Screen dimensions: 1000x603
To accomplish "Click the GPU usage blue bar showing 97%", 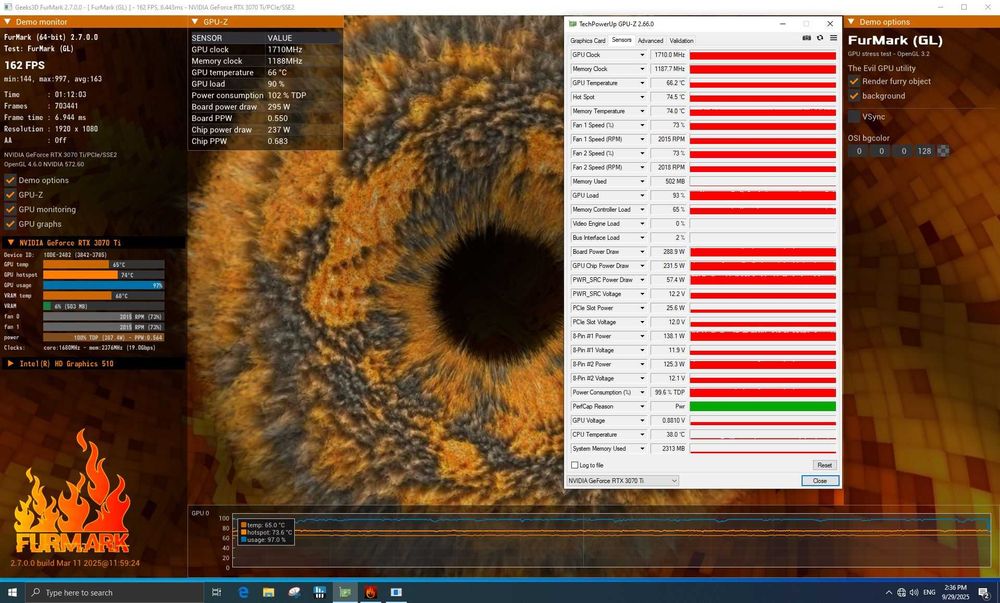I will [104, 286].
